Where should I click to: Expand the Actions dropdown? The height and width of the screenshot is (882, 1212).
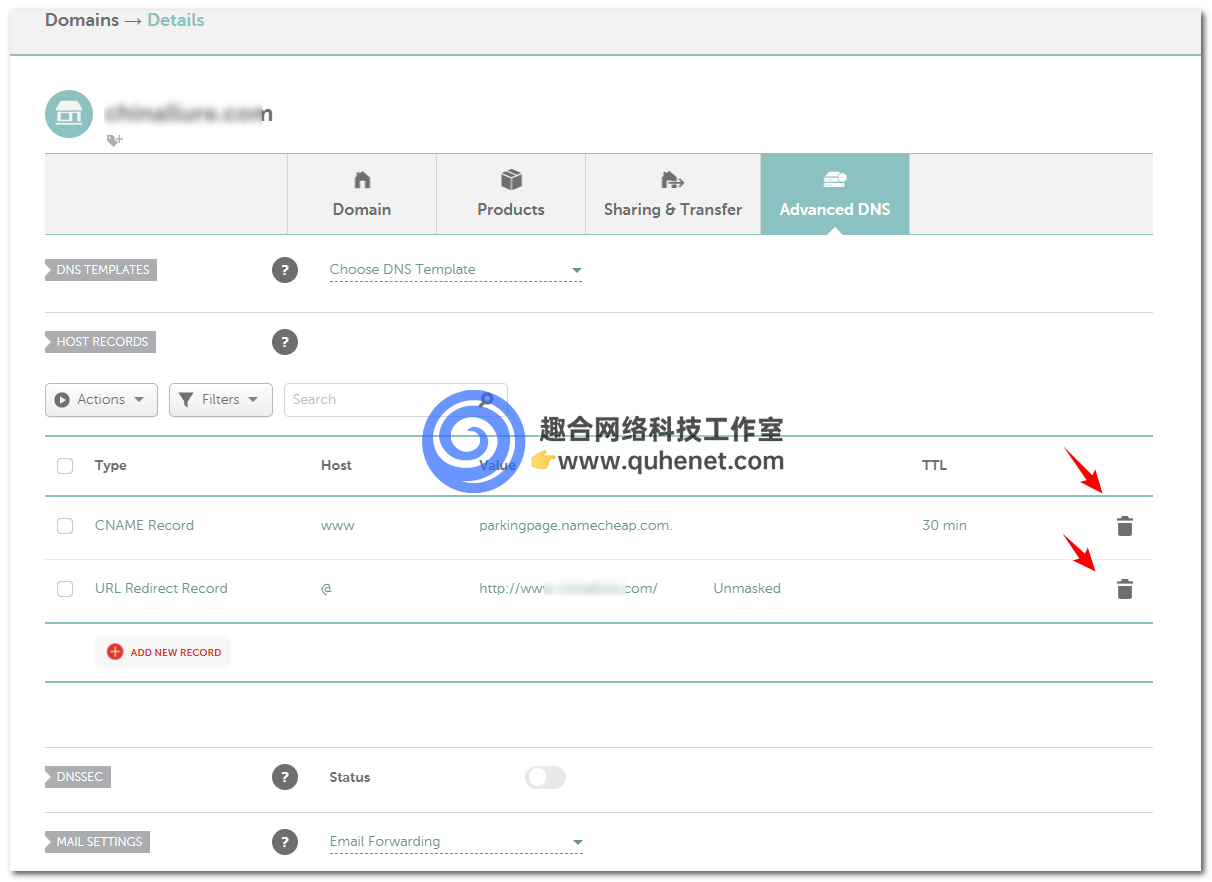[x=101, y=400]
